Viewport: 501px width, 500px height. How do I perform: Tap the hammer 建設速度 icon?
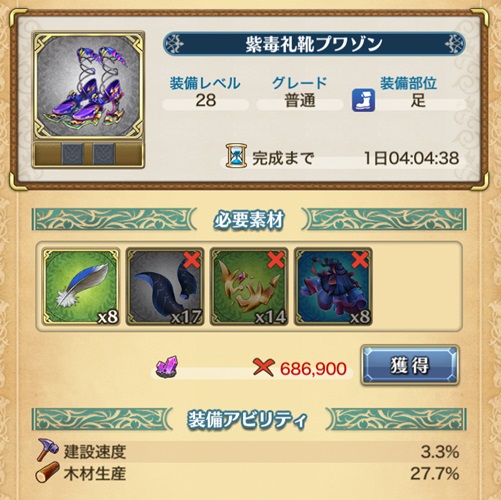click(48, 450)
